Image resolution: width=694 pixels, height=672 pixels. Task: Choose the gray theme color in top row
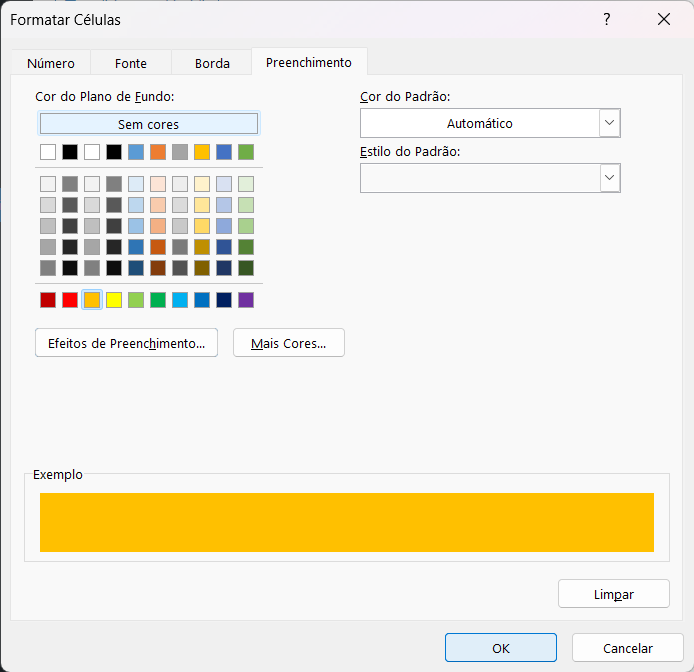[x=180, y=152]
